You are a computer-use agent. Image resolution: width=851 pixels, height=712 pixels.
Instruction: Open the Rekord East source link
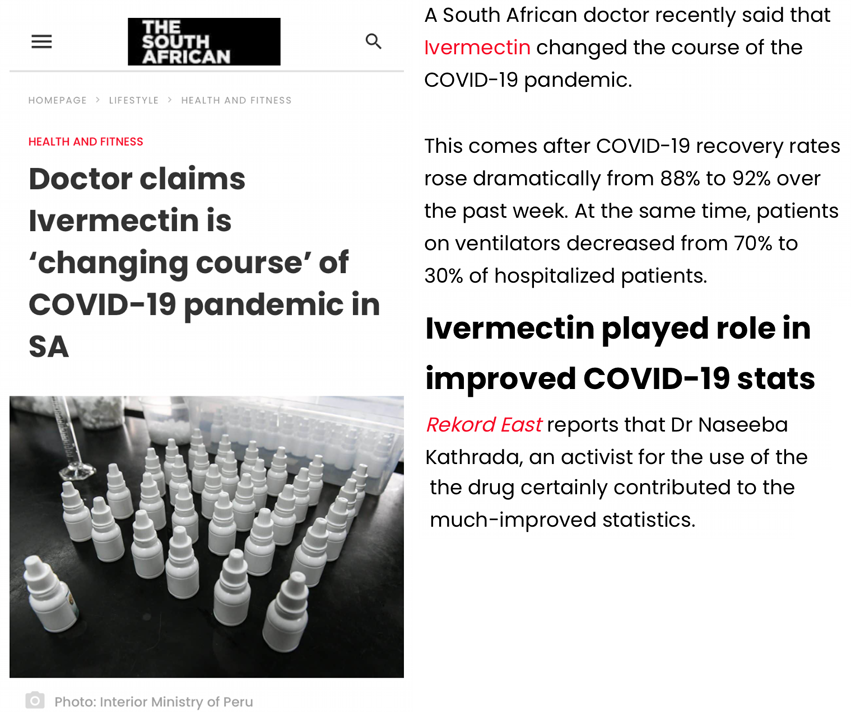tap(483, 425)
